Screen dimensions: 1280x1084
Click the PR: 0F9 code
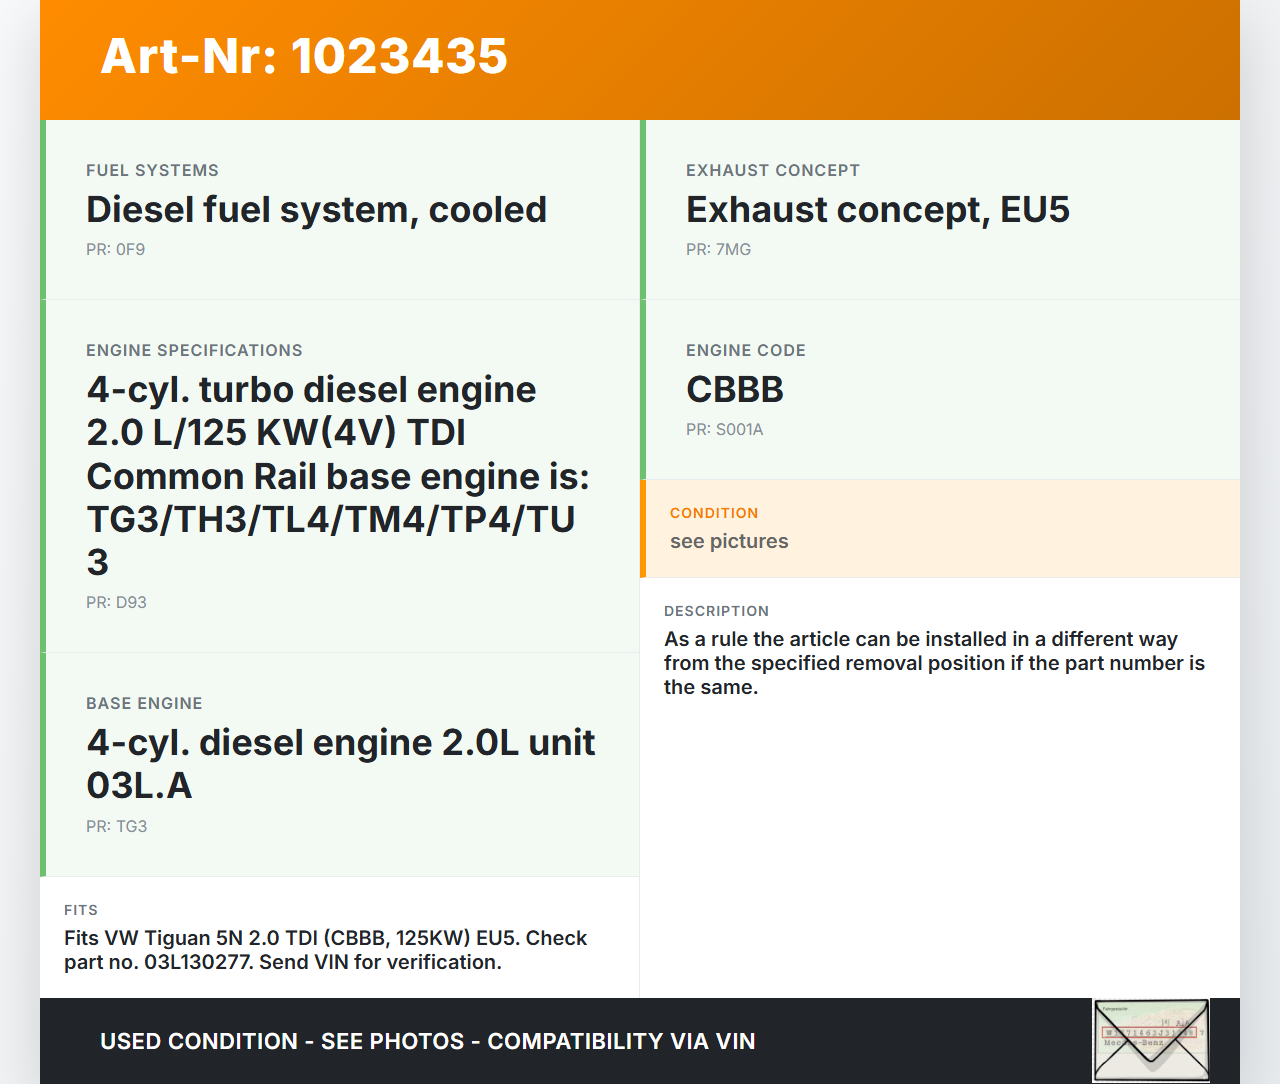point(115,250)
